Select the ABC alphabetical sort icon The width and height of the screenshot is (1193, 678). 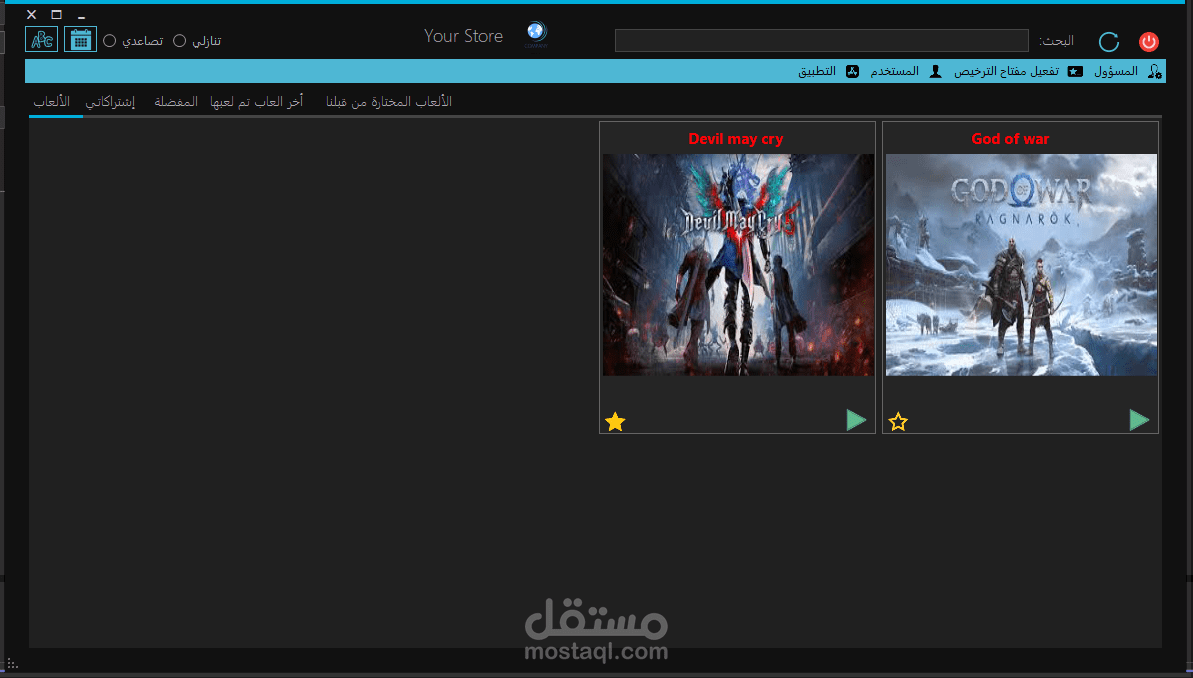pos(41,39)
